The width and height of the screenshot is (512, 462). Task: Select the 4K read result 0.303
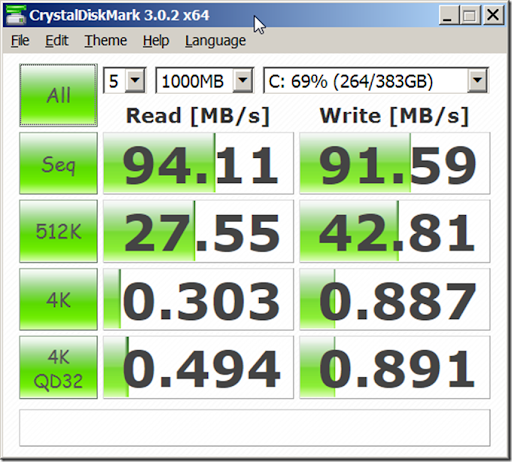pyautogui.click(x=198, y=299)
